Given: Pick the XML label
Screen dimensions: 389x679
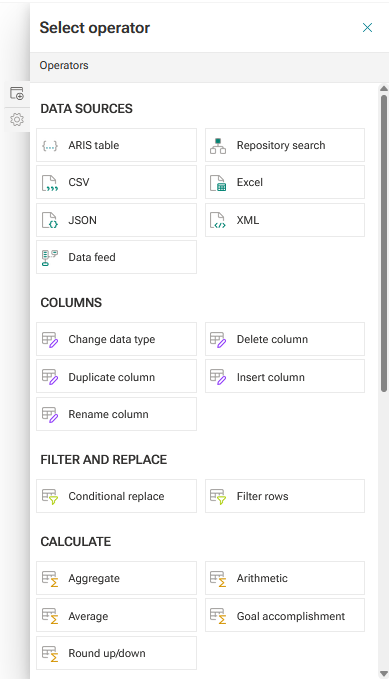Looking at the screenshot, I should (x=248, y=220).
